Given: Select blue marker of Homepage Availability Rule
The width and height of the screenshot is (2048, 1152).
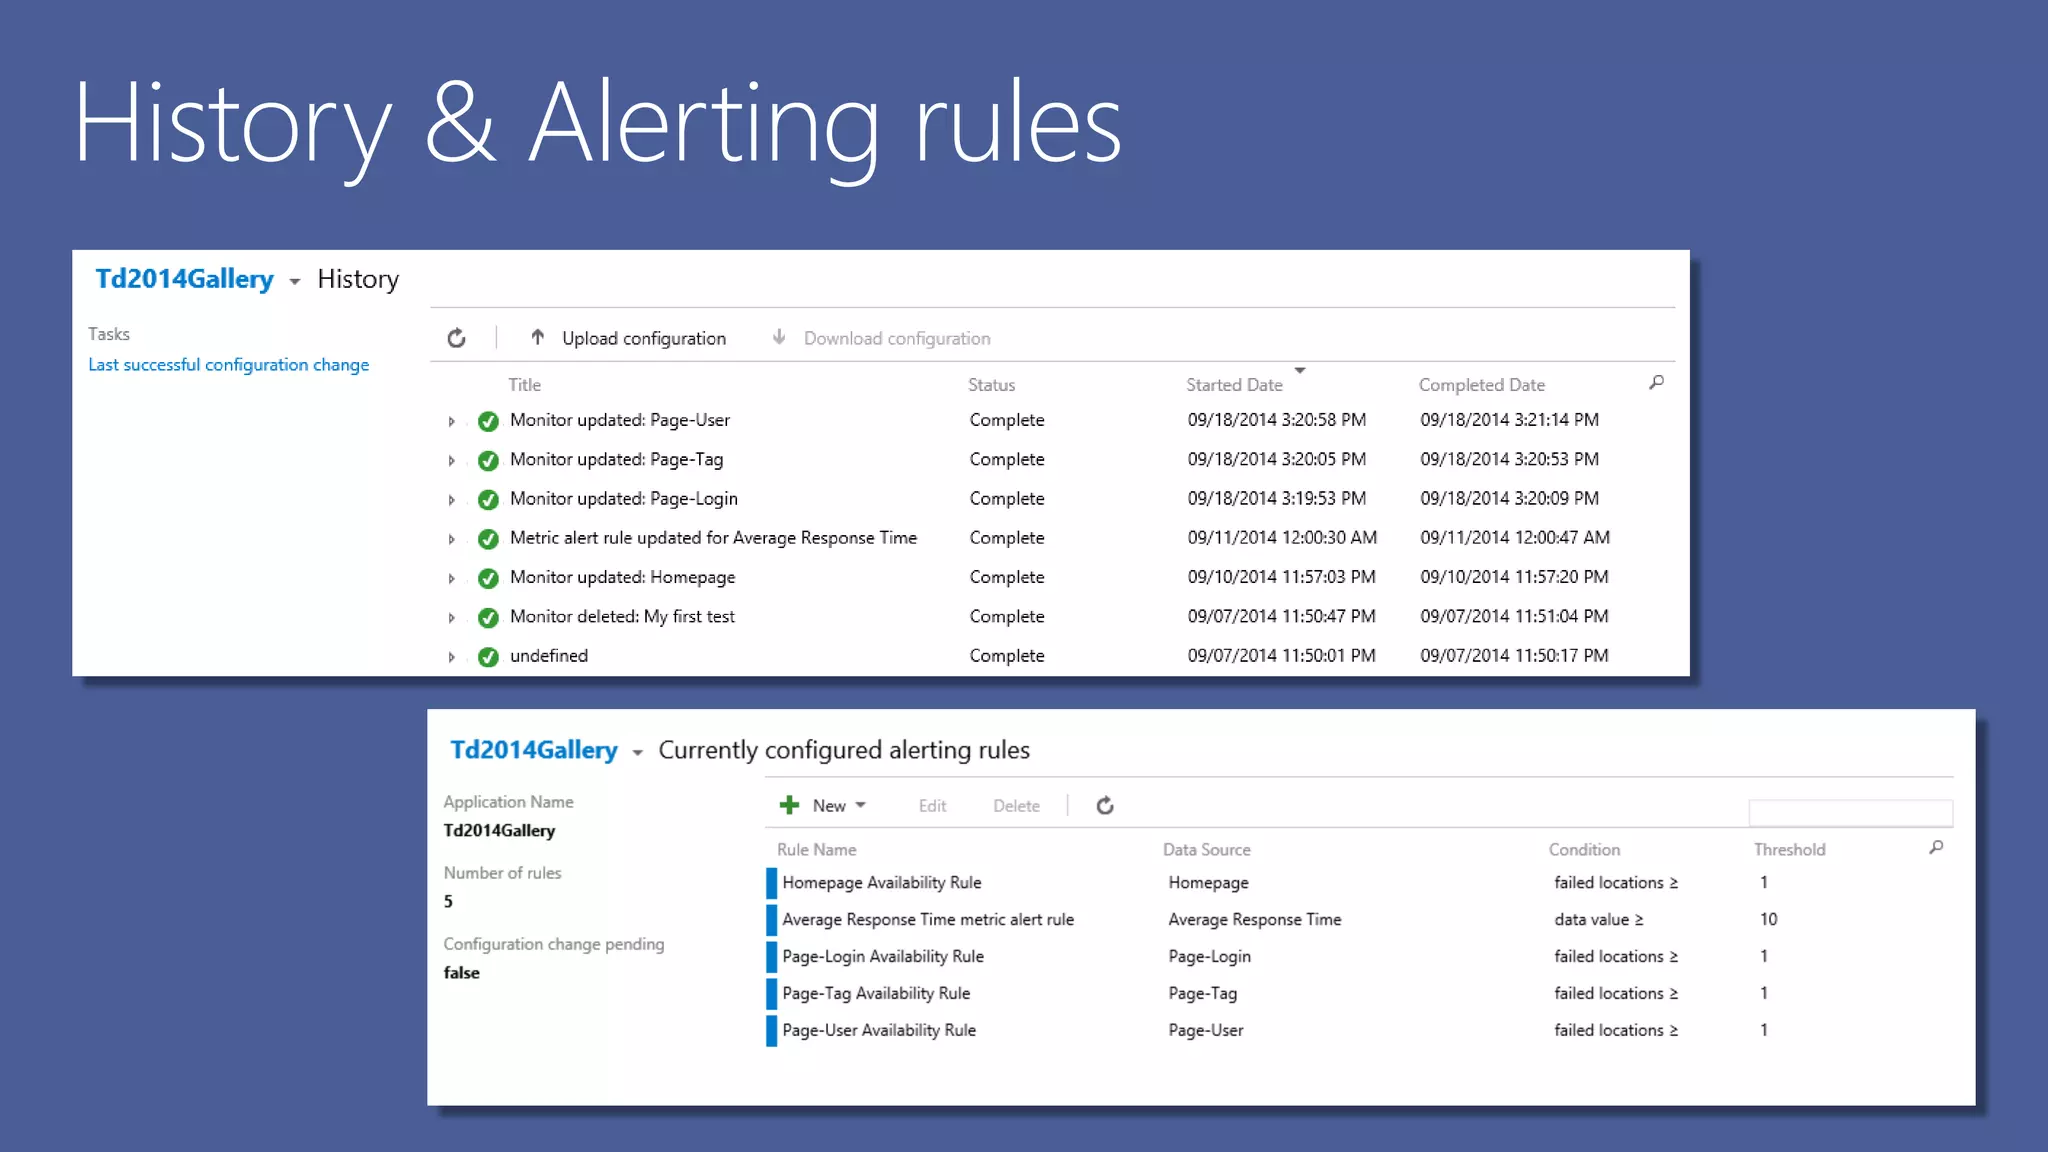Looking at the screenshot, I should 772,883.
